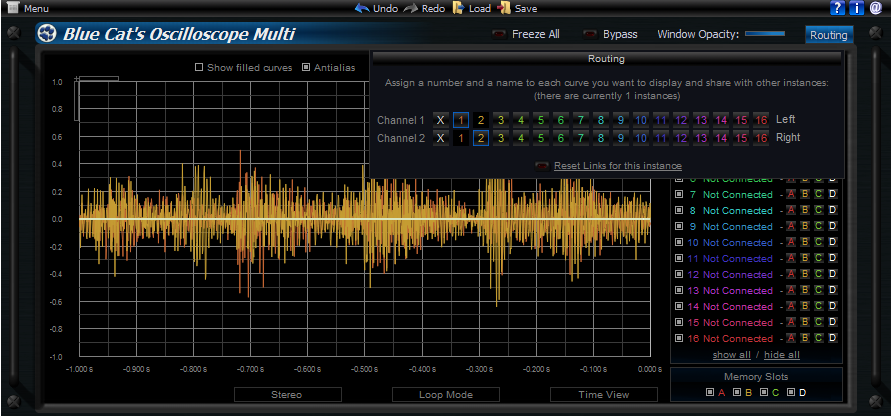
Task: Enable Show filled curves checkbox
Action: pos(199,68)
